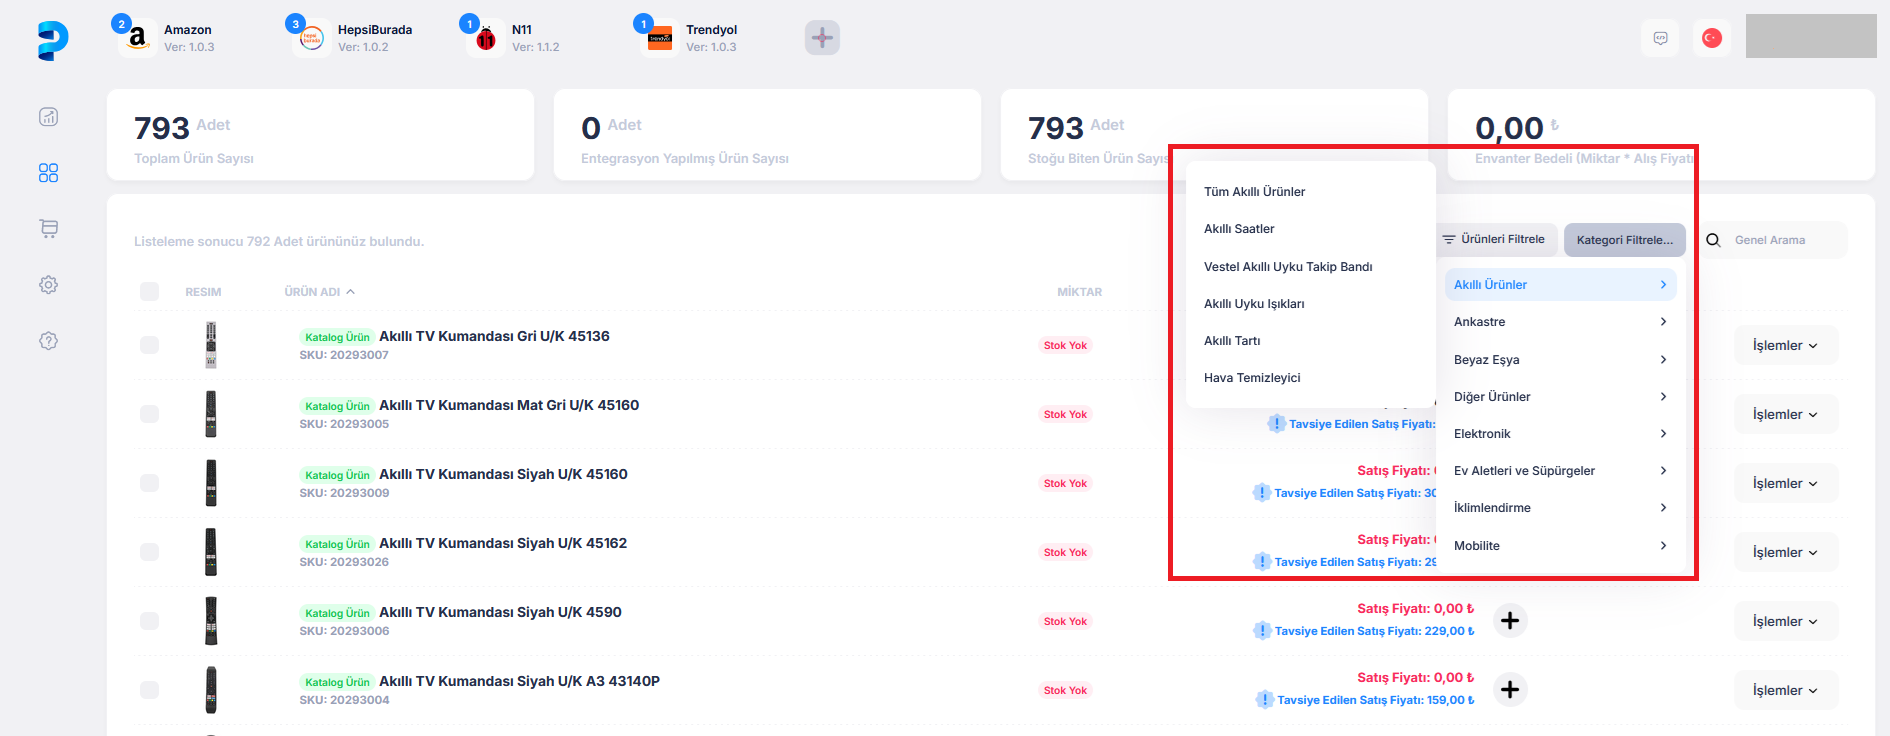
Task: Select Hava Temizleyici in the submenu
Action: tap(1252, 378)
